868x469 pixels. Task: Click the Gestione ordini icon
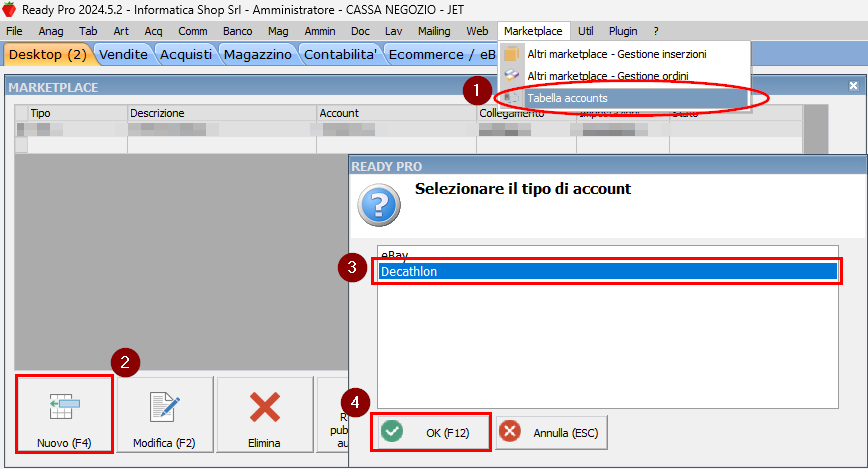tap(512, 75)
